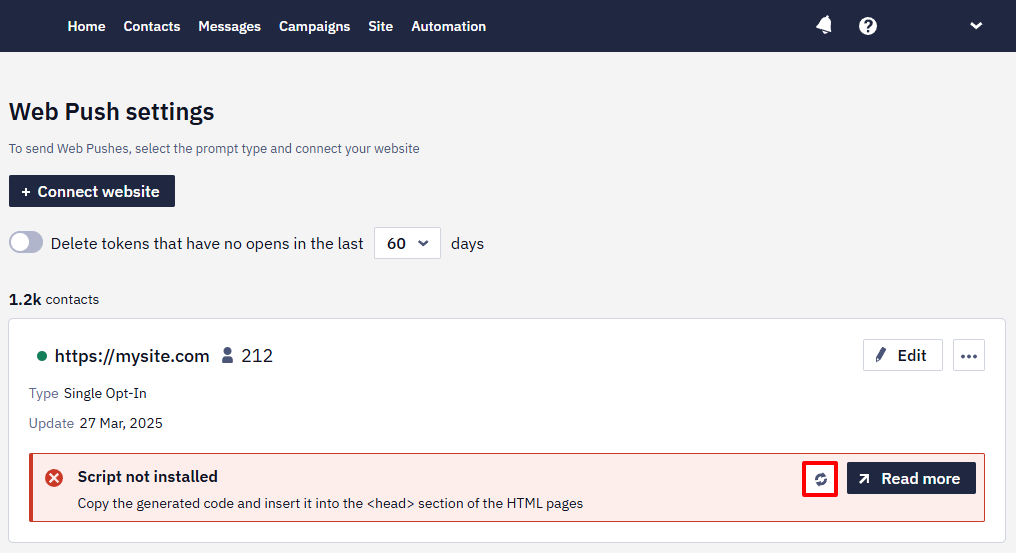Click the Connect website button
The image size is (1016, 553).
click(x=92, y=191)
